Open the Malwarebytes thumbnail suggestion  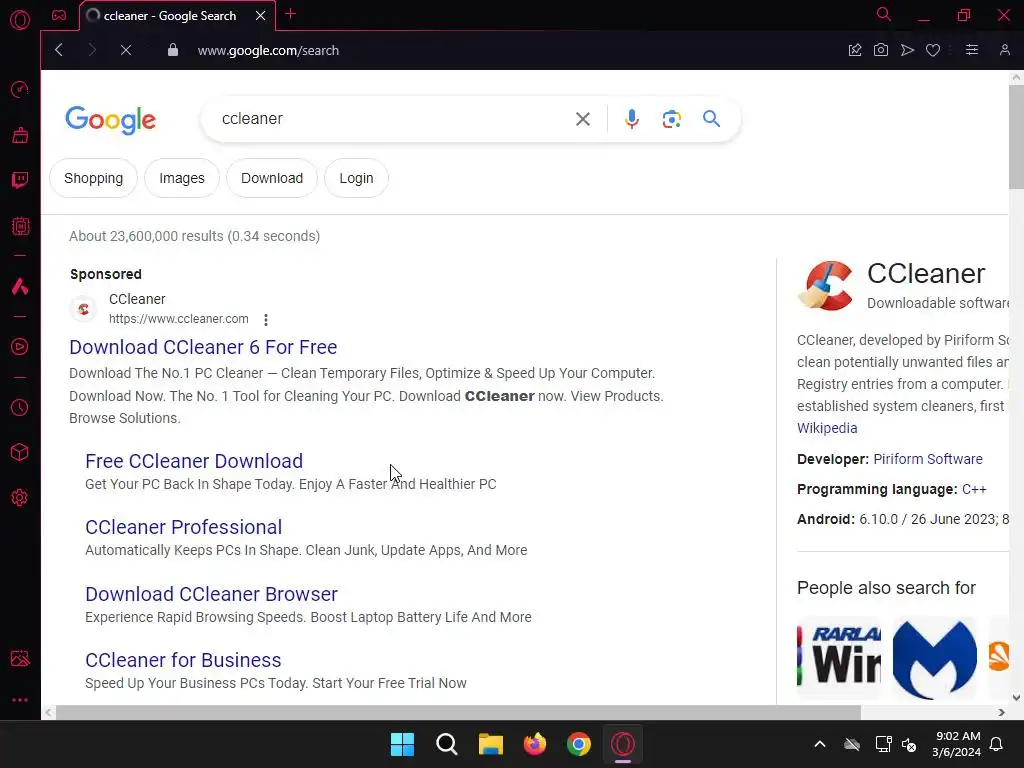935,658
